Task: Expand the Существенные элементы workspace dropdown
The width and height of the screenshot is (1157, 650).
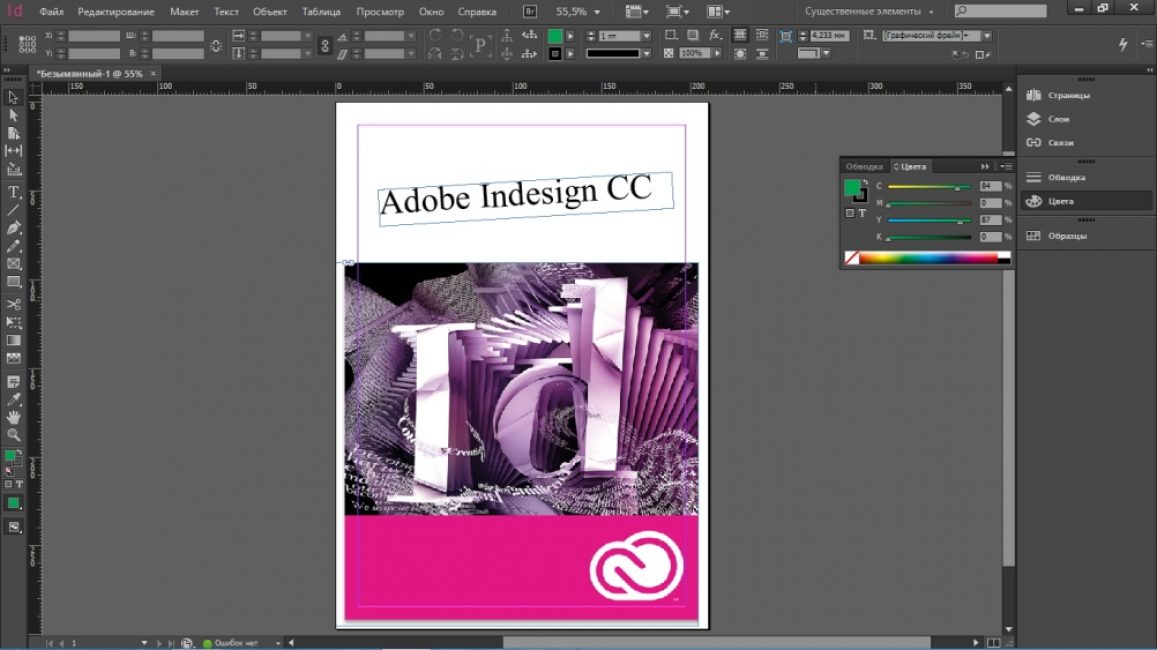Action: click(870, 12)
